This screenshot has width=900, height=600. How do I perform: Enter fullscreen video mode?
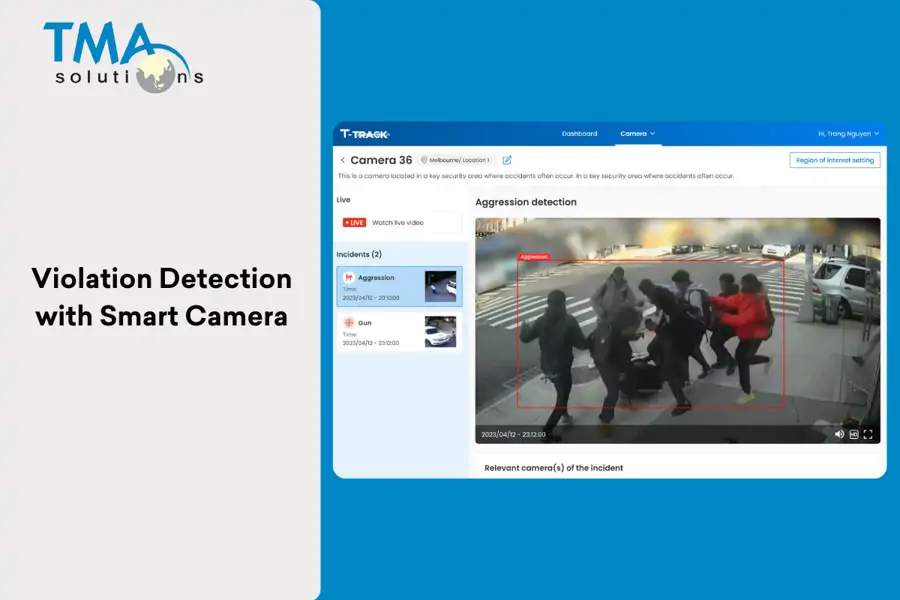[868, 435]
